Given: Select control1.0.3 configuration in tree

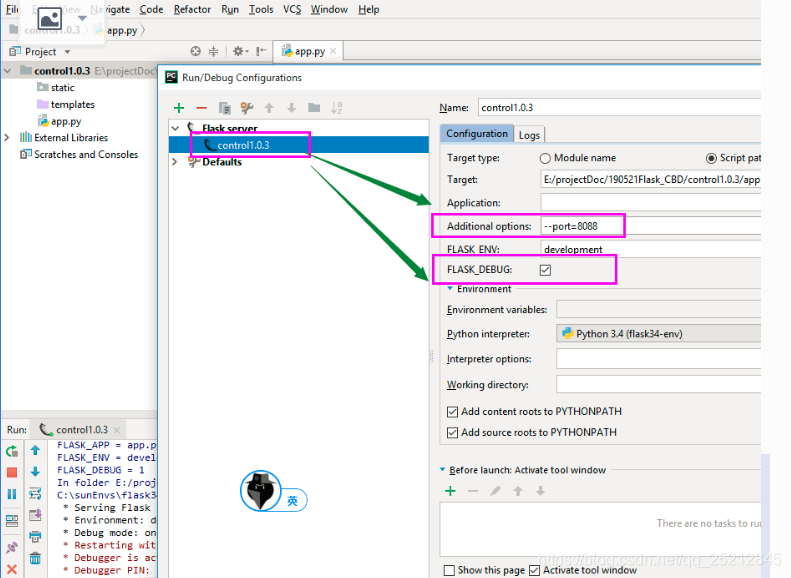Looking at the screenshot, I should click(x=299, y=145).
